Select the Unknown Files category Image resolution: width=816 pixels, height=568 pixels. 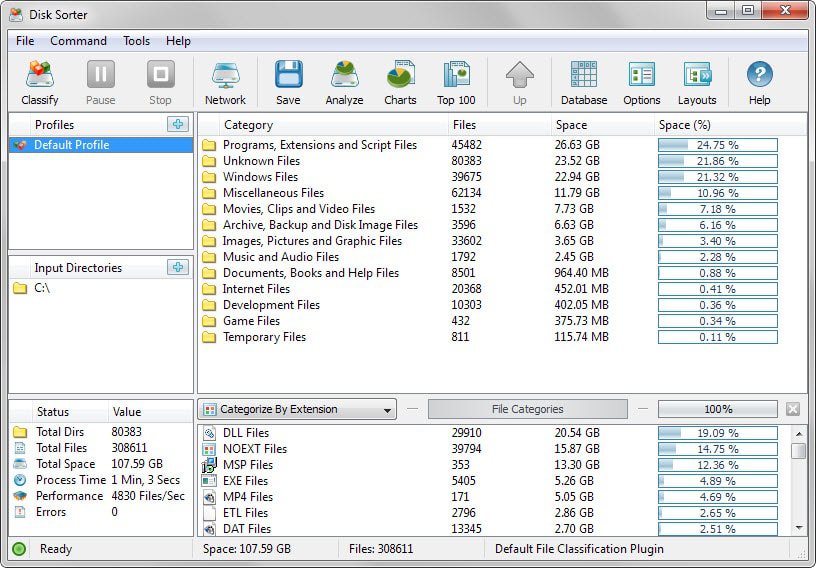click(x=502, y=161)
